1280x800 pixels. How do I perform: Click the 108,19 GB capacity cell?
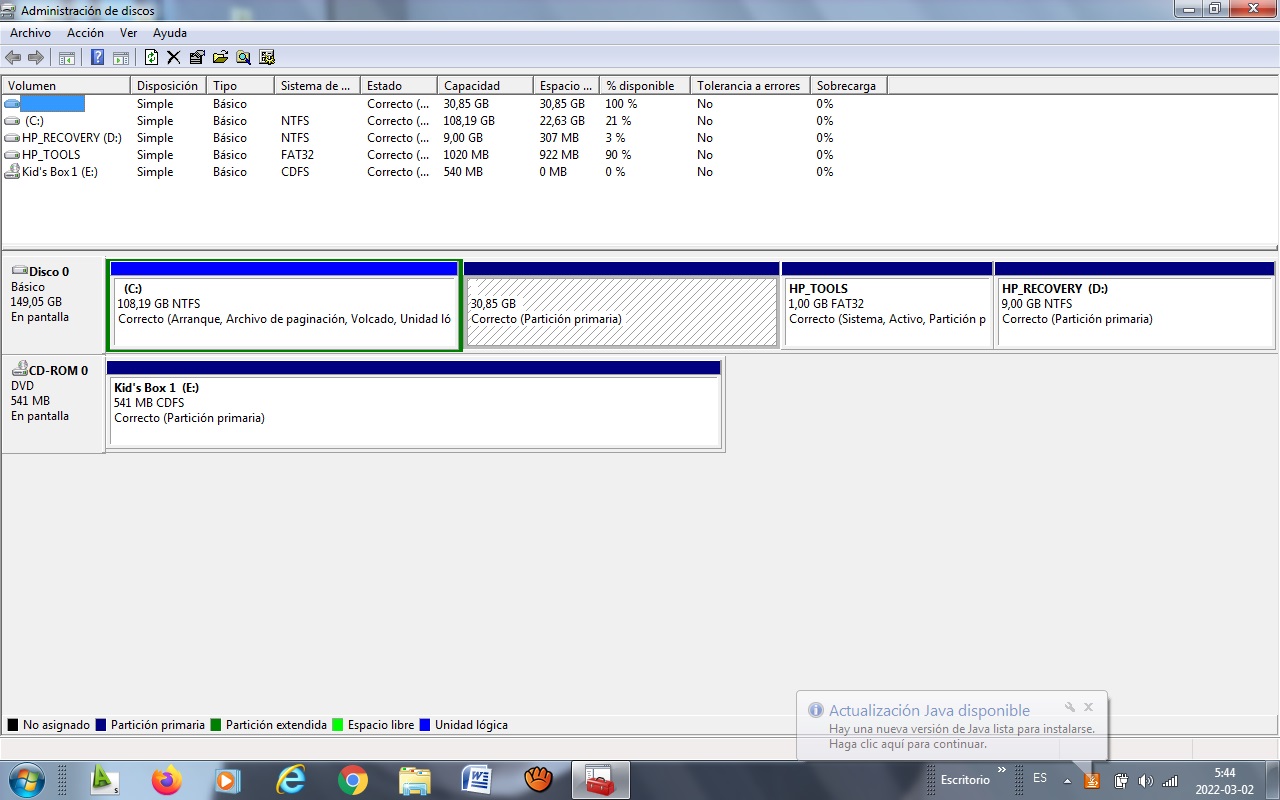point(469,121)
